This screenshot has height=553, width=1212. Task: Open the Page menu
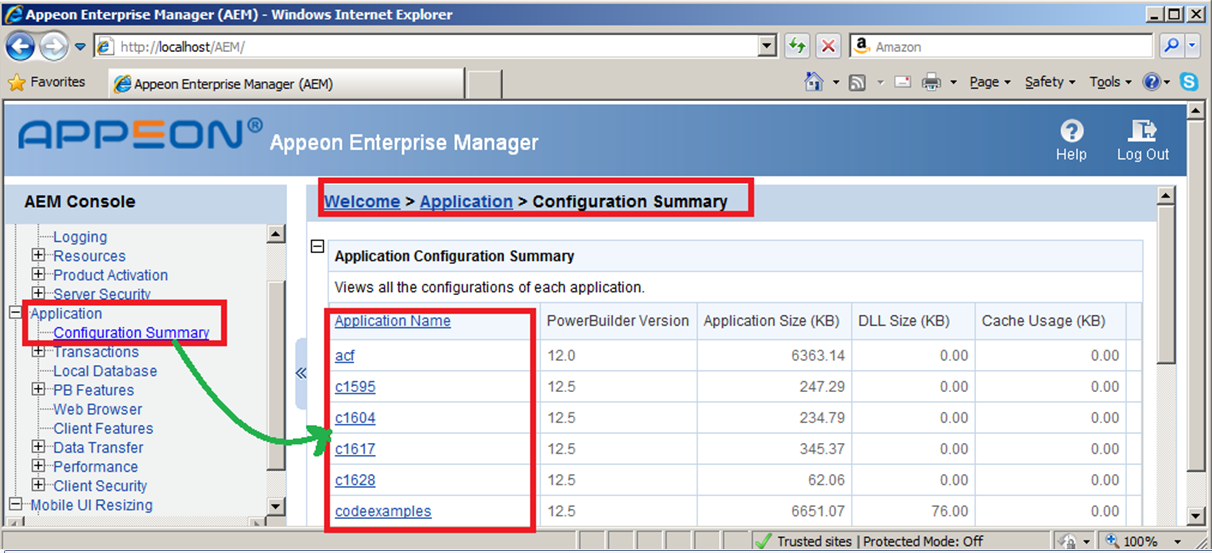(990, 82)
